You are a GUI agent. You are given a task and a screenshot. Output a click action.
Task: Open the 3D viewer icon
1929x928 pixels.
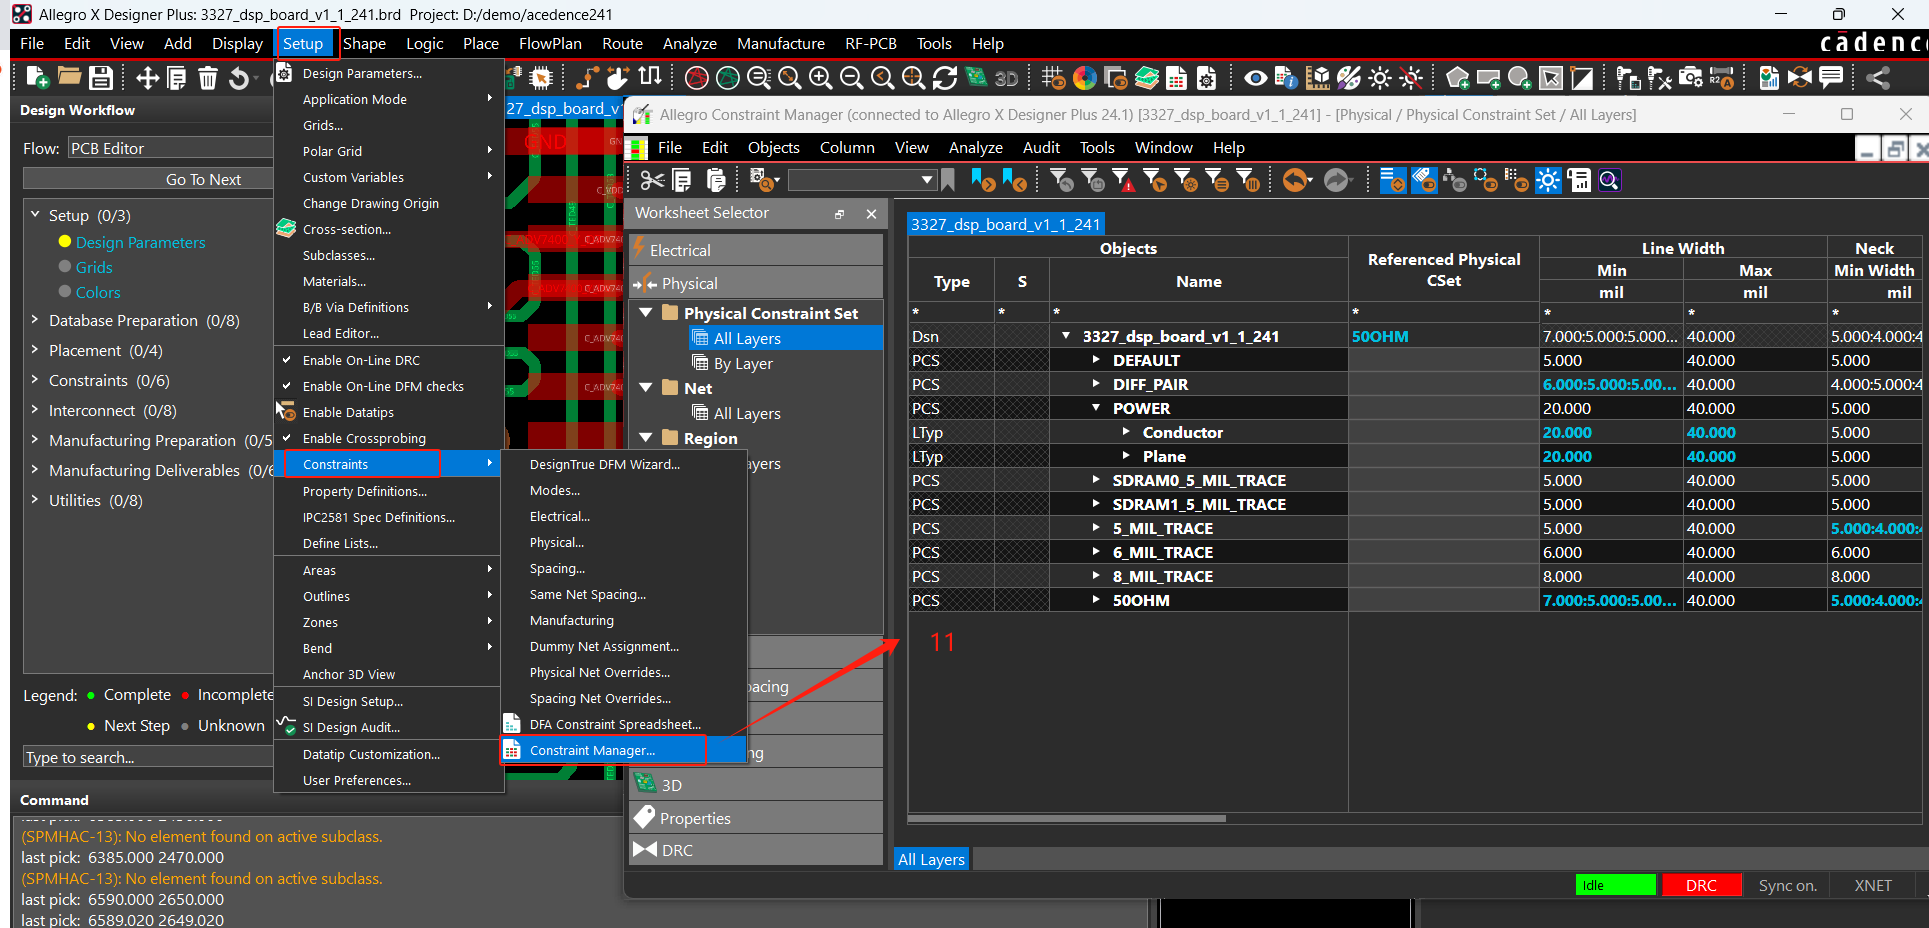point(1006,78)
